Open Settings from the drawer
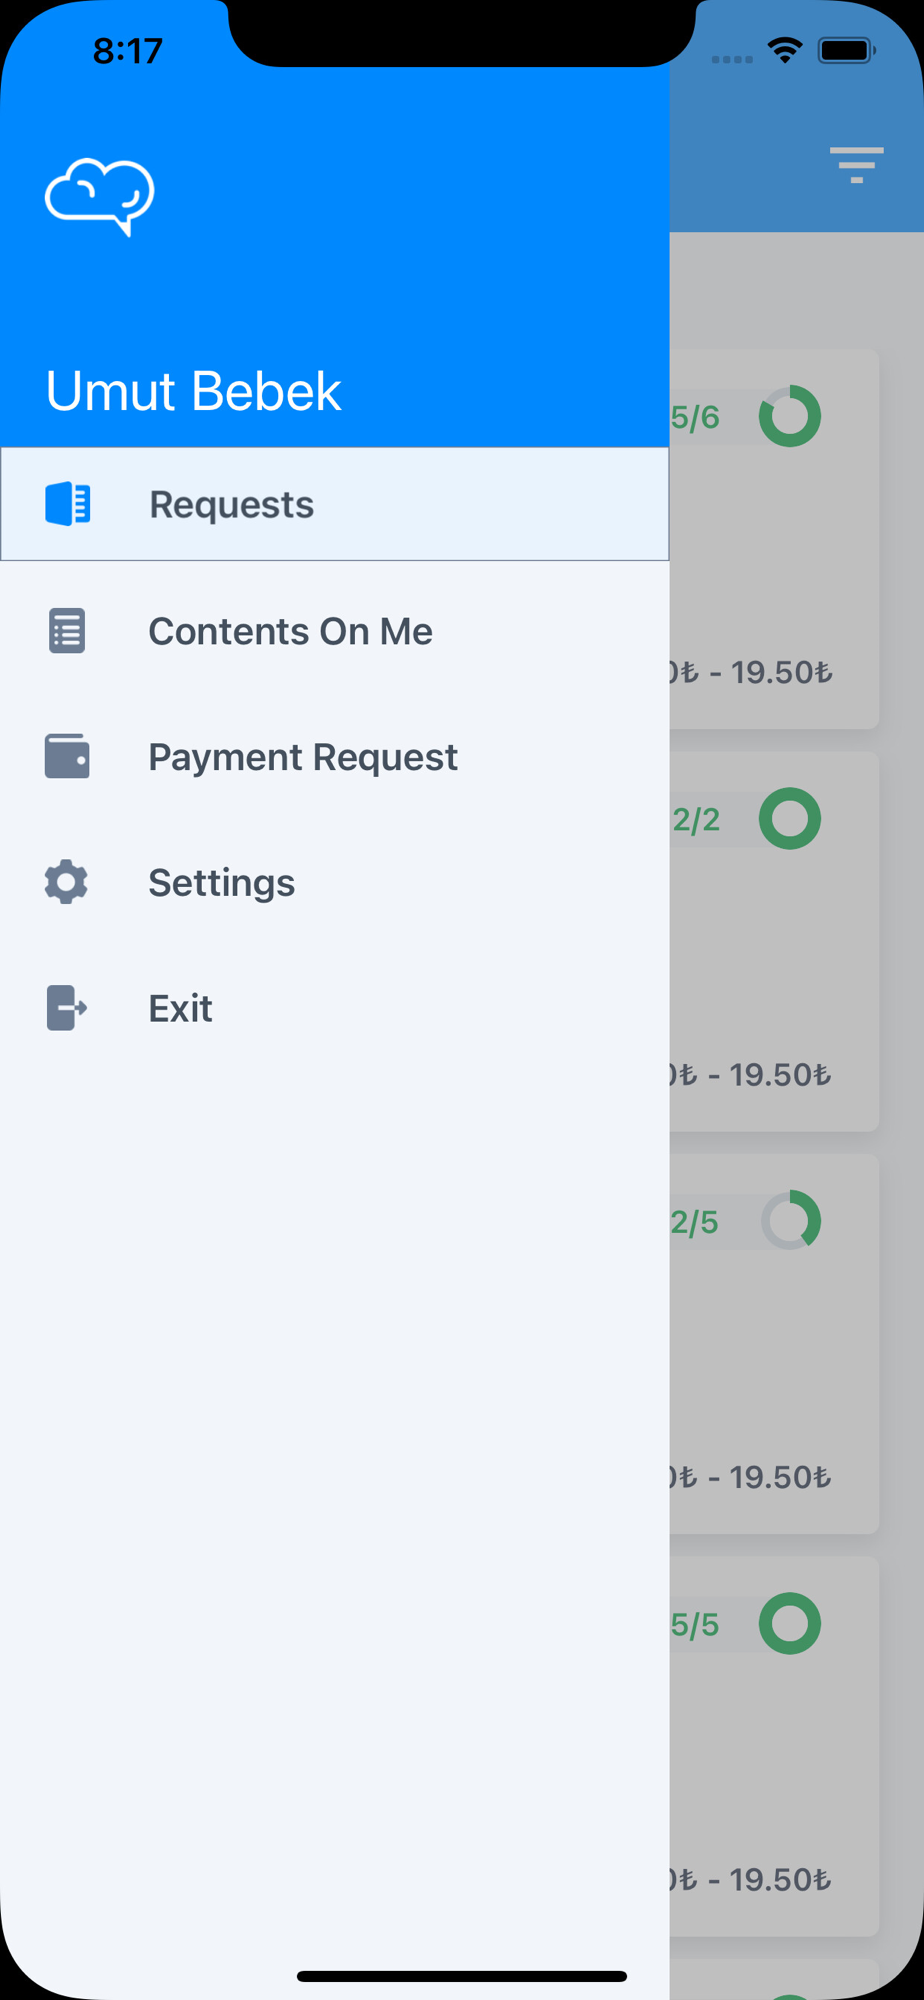 (335, 882)
